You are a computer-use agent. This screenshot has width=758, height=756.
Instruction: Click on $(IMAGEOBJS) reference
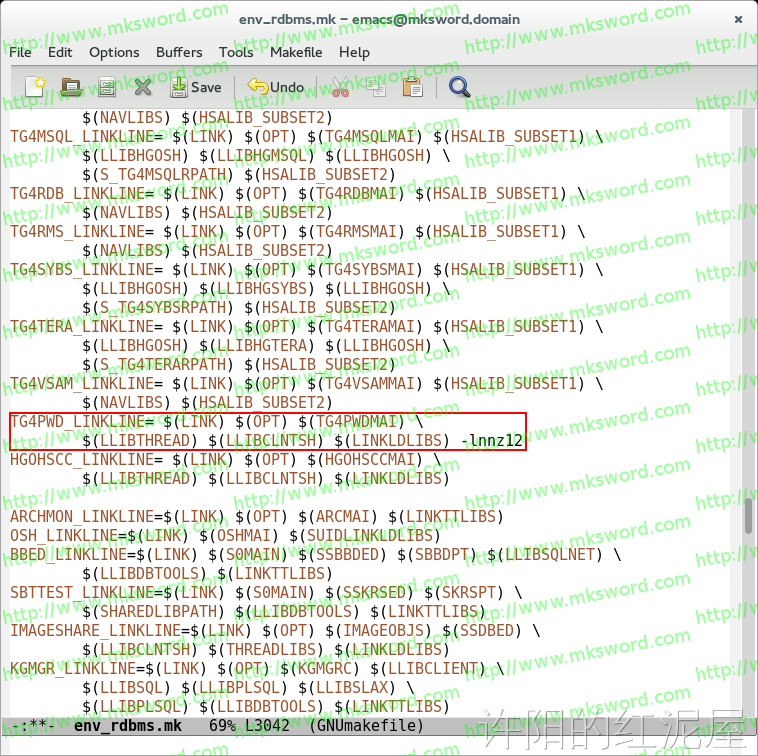pos(378,630)
